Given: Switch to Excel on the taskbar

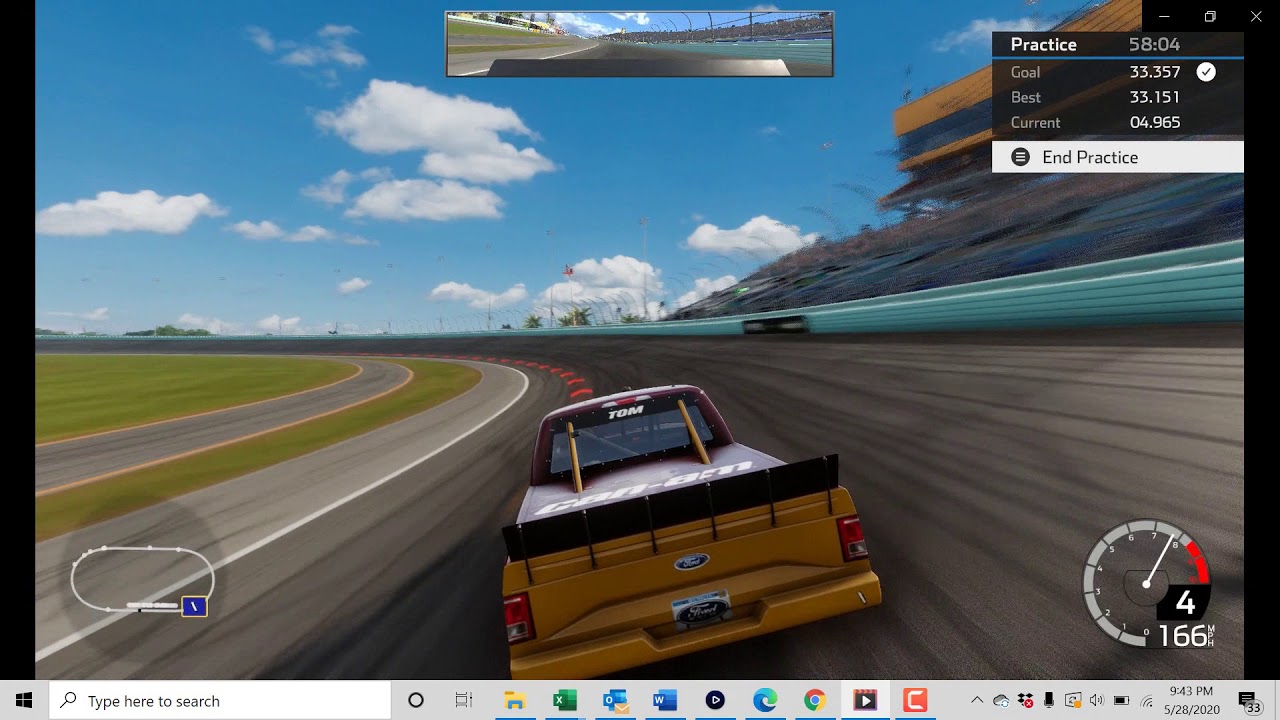Looking at the screenshot, I should [x=565, y=701].
